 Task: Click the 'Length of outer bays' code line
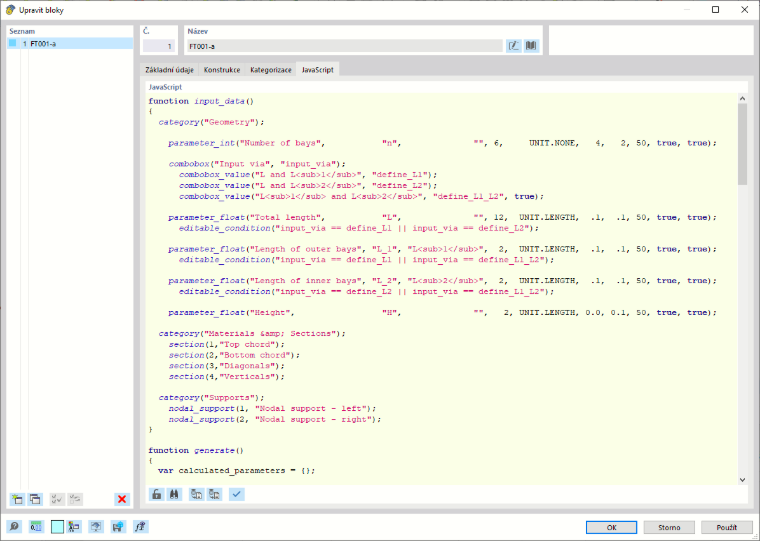pos(442,249)
